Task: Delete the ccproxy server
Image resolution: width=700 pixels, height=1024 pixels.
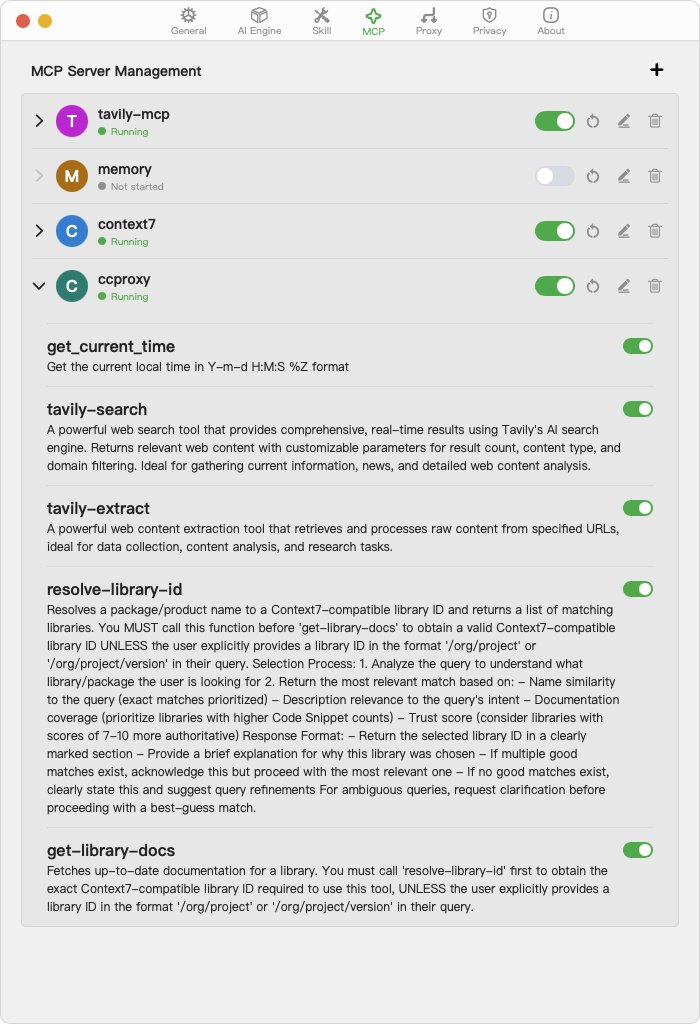Action: point(655,286)
